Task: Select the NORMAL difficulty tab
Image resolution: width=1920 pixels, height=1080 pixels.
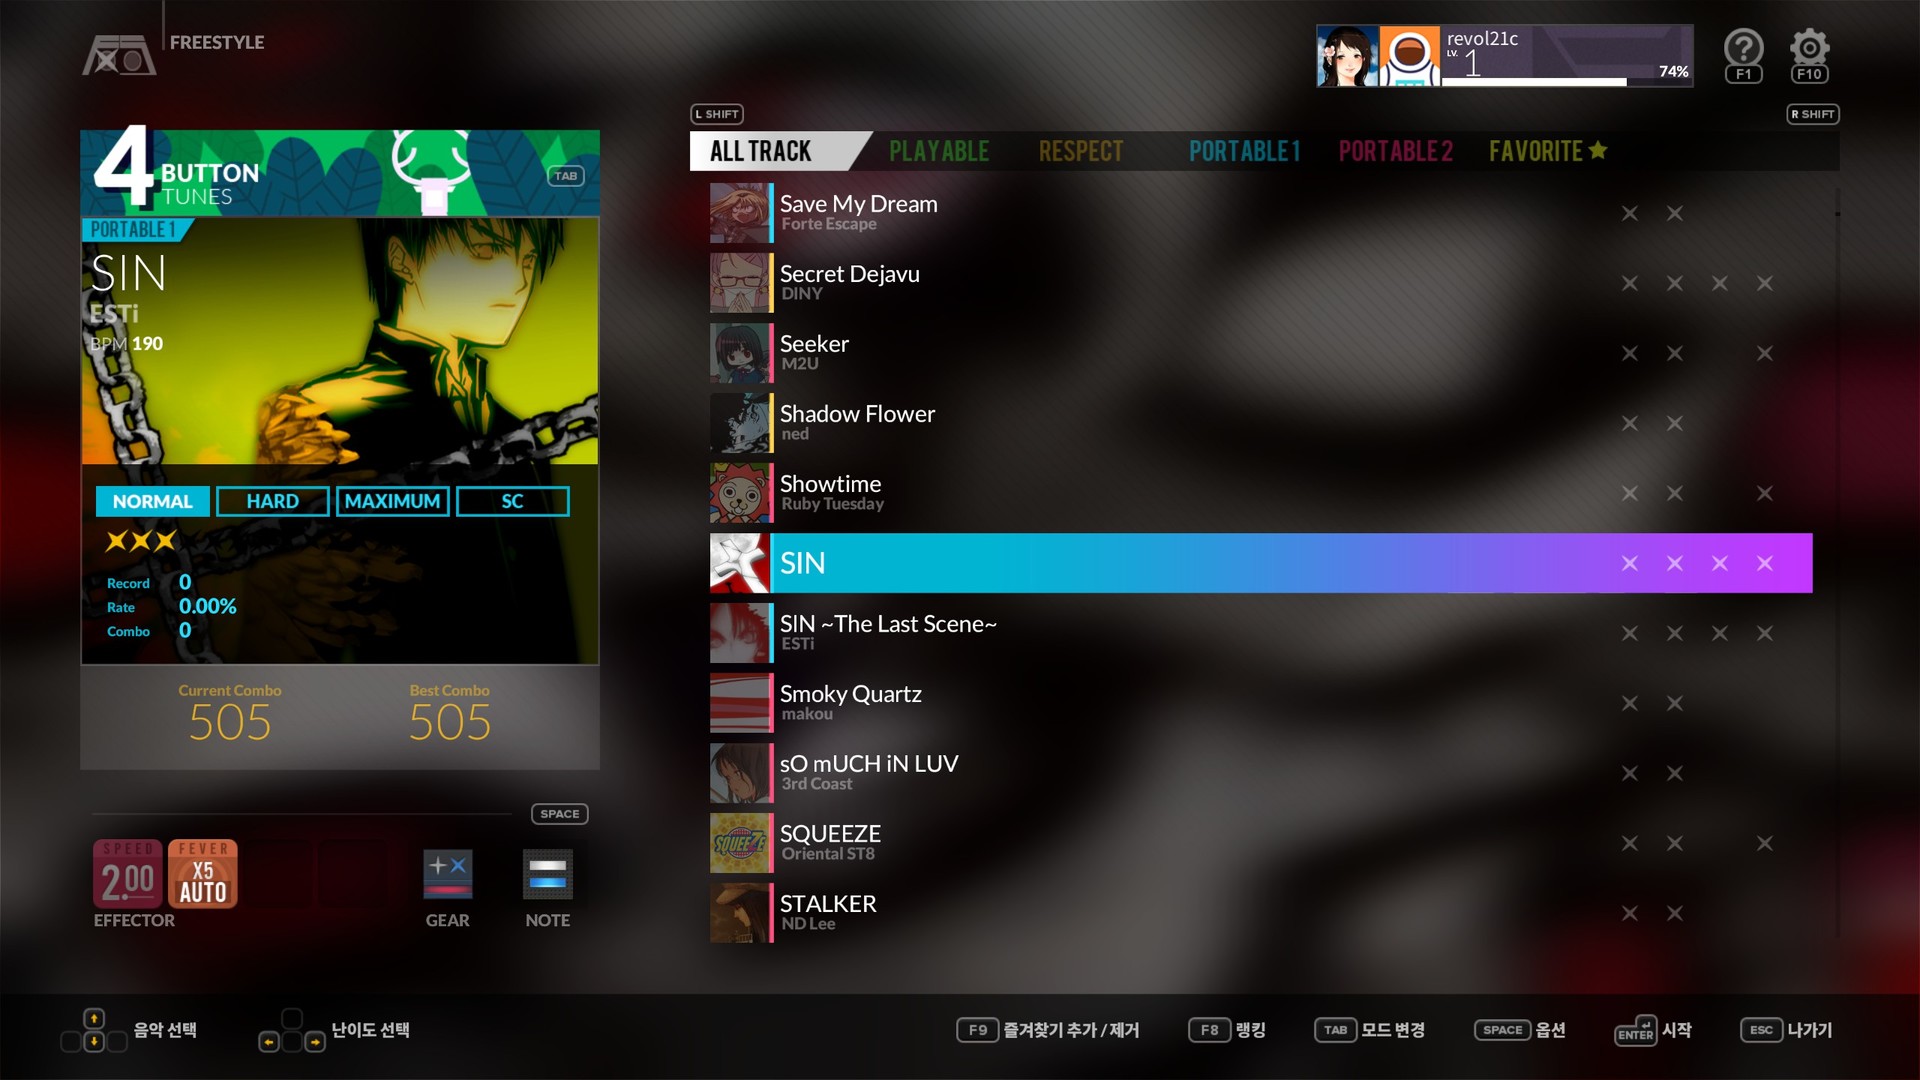Action: [x=154, y=500]
